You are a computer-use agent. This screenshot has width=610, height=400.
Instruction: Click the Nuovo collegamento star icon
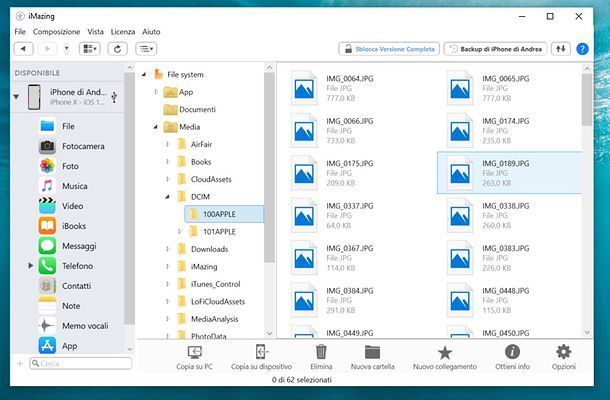[445, 352]
